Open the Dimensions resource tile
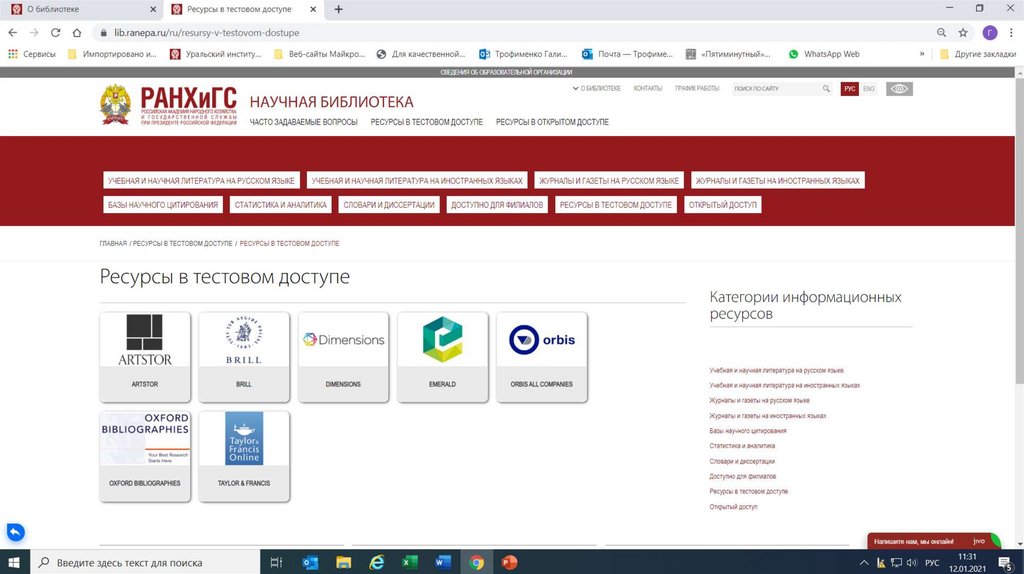 [x=343, y=357]
